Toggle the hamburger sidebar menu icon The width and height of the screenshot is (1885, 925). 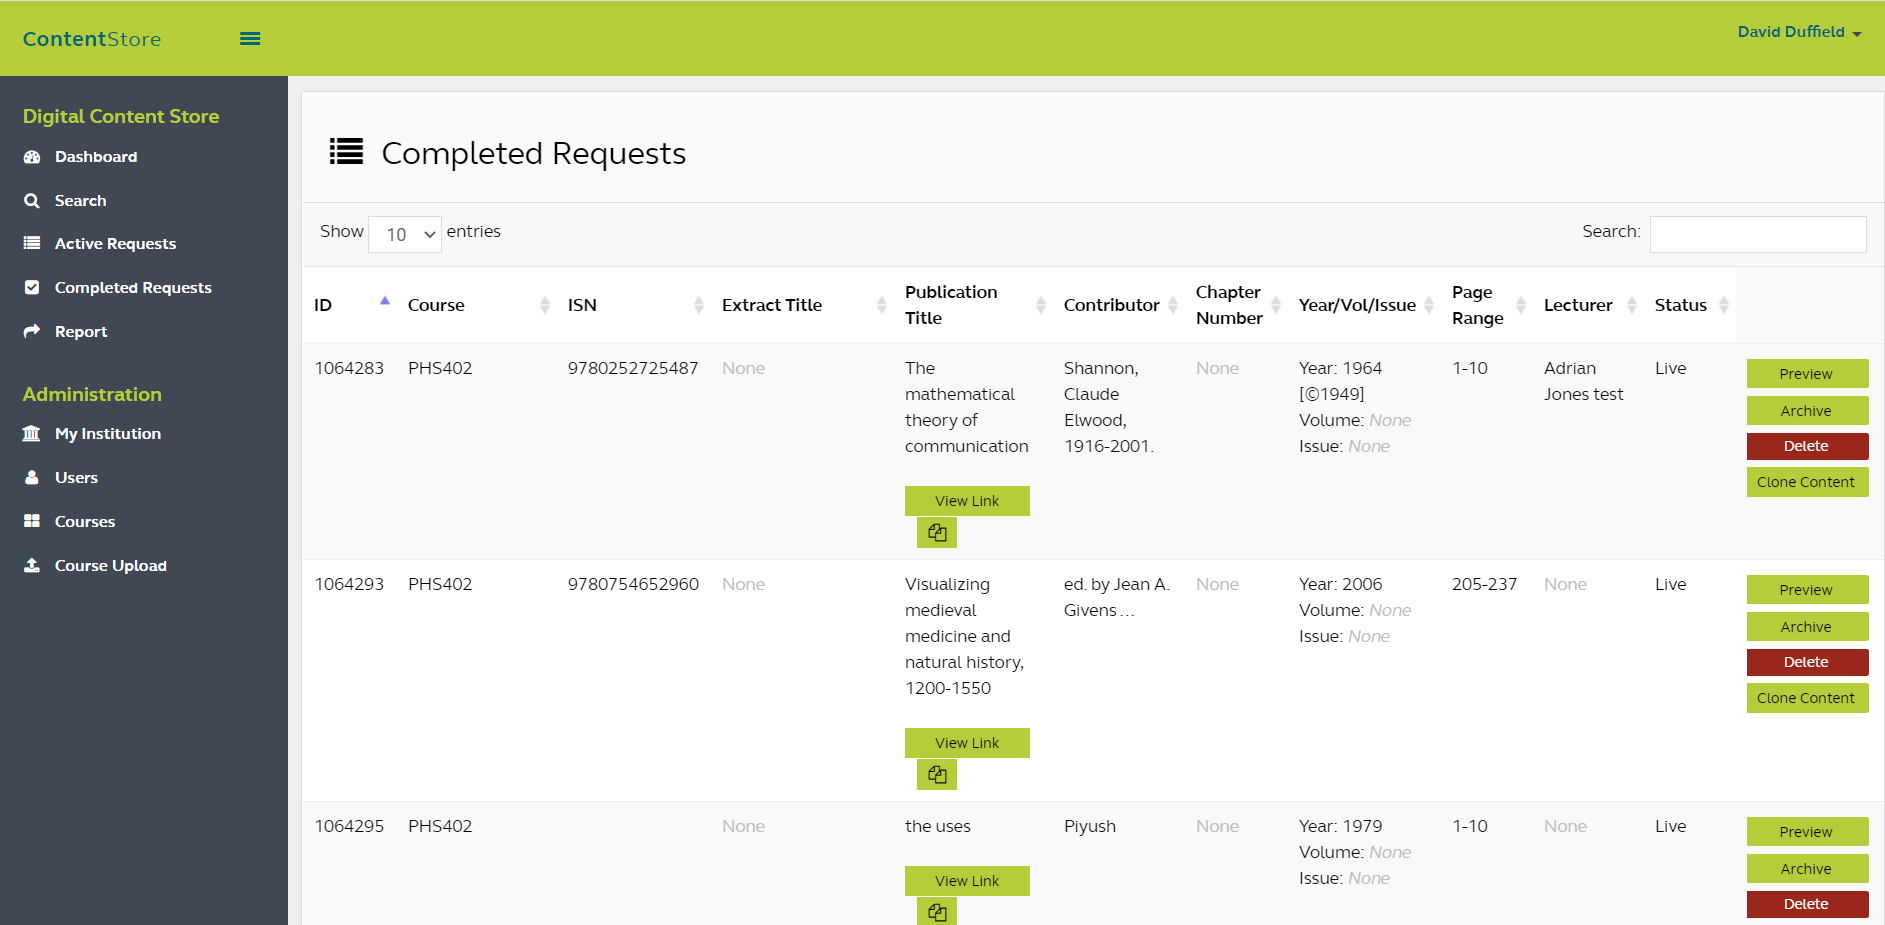coord(250,39)
